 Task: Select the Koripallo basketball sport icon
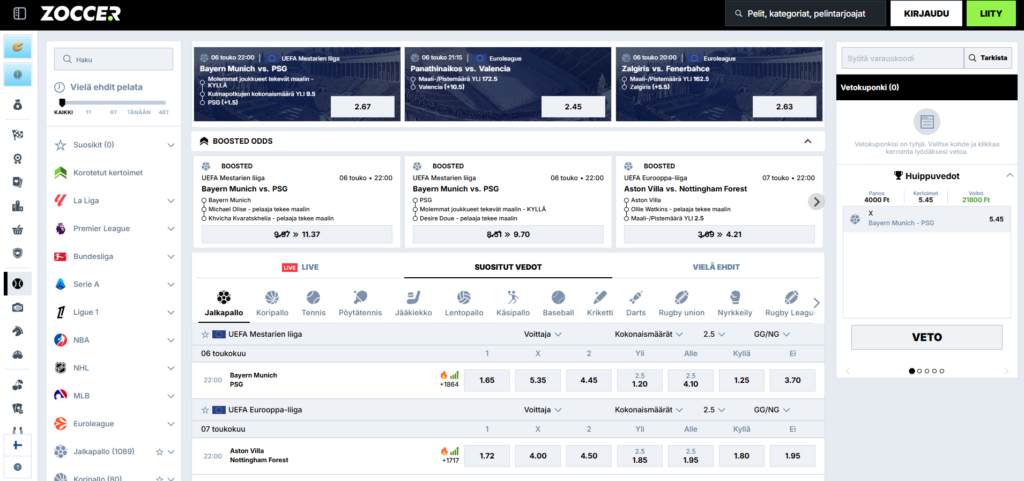[272, 303]
